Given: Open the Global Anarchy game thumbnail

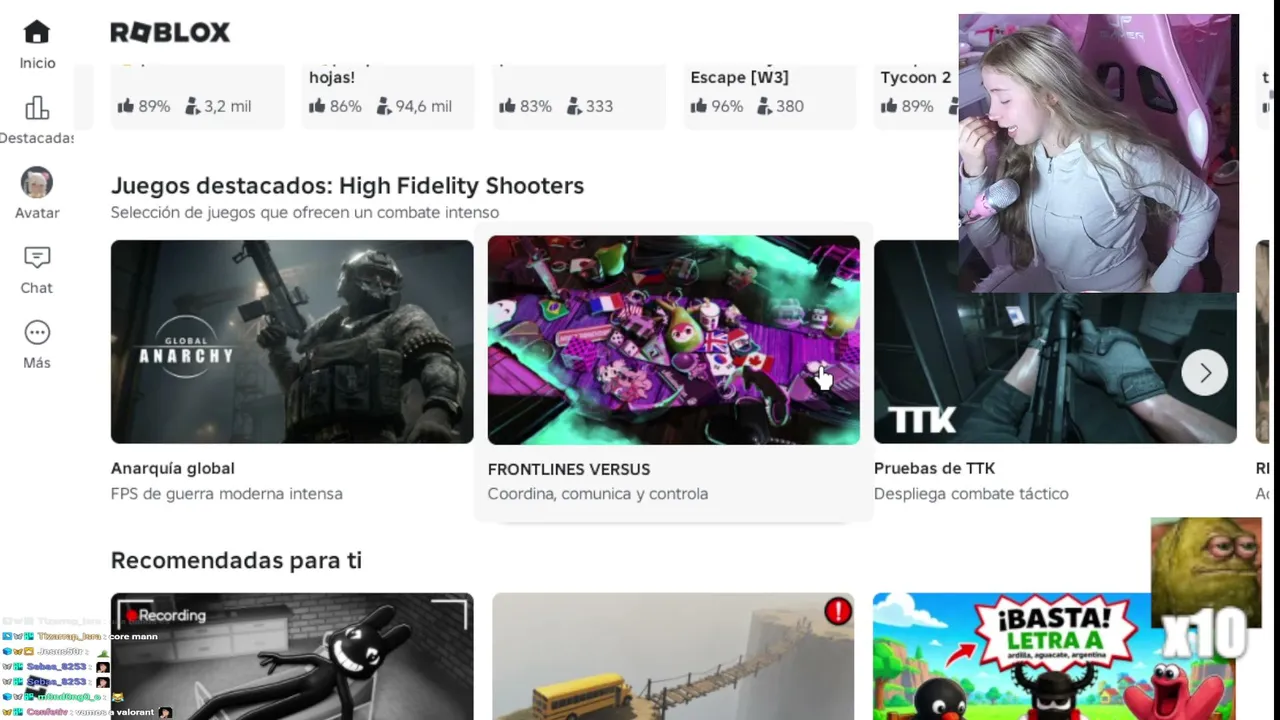Looking at the screenshot, I should tap(292, 341).
